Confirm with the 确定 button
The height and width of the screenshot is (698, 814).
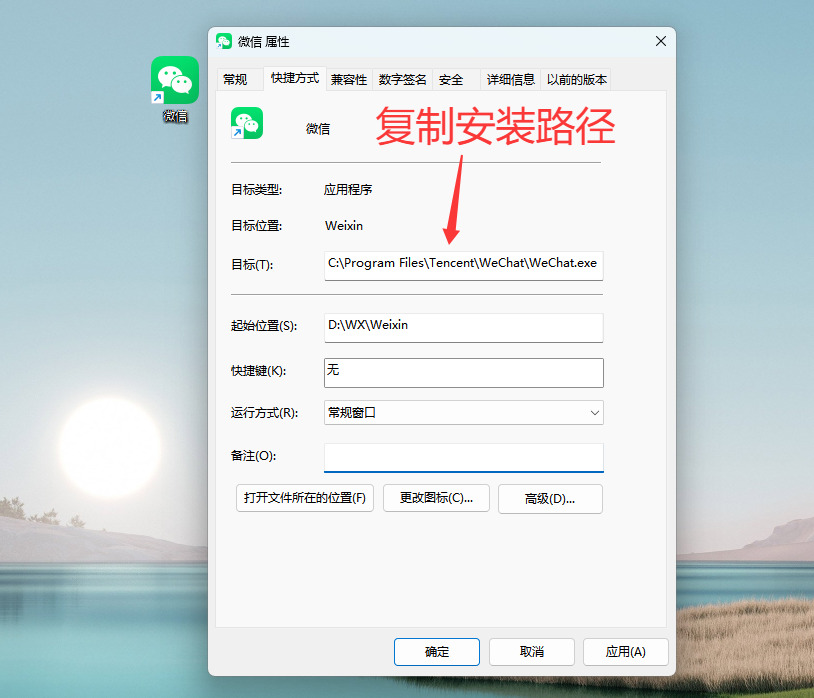437,652
